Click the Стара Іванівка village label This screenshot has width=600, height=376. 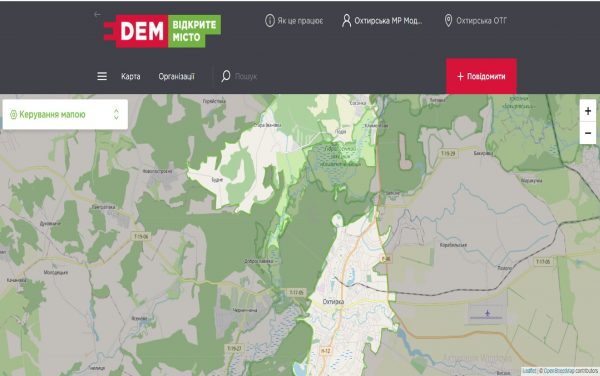click(267, 125)
